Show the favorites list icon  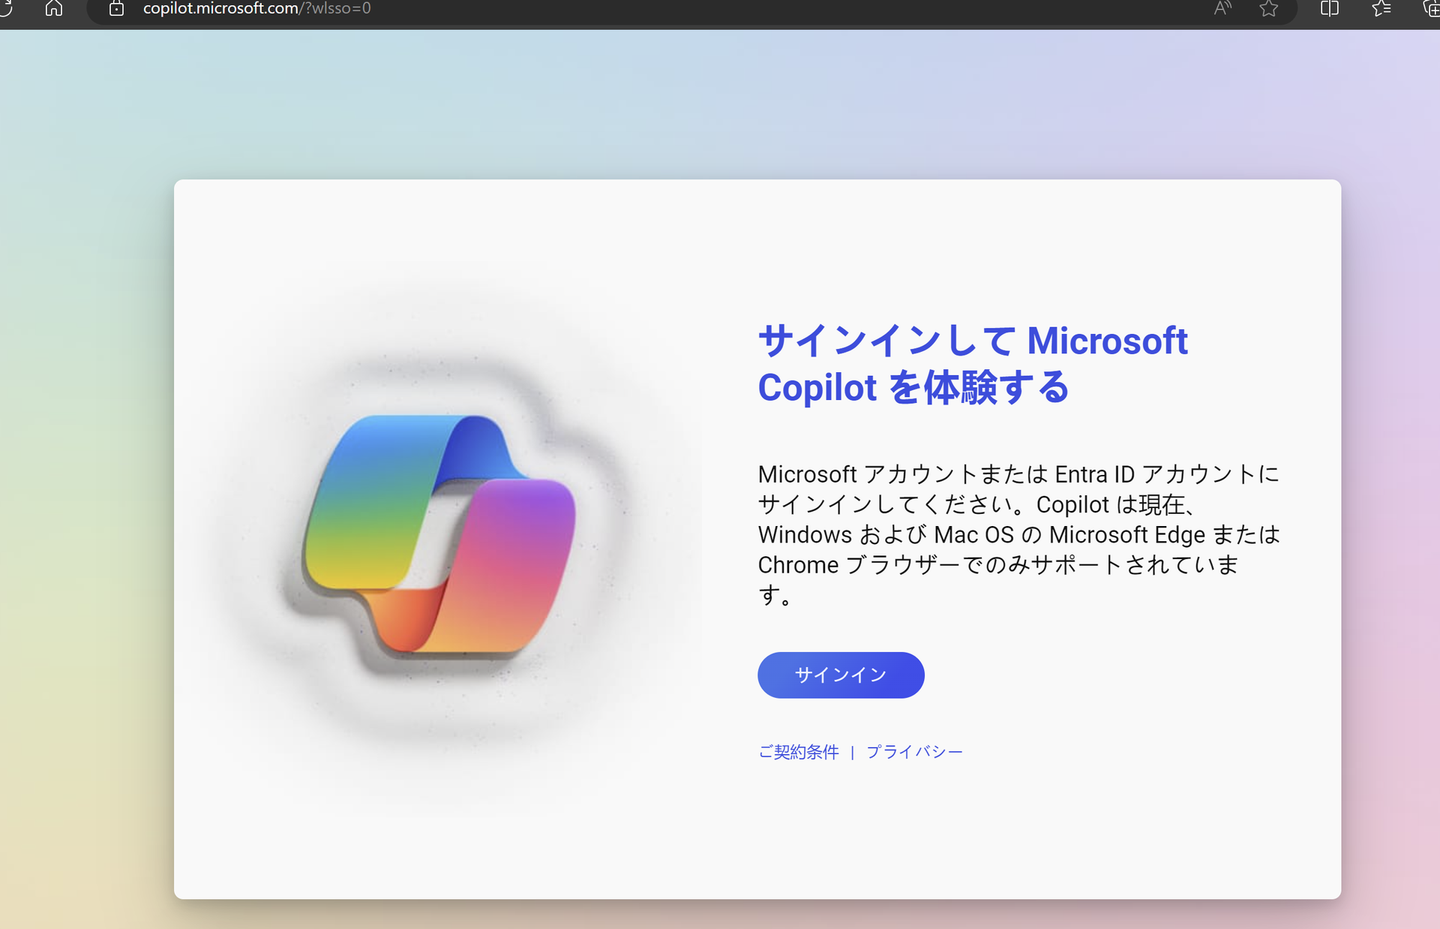point(1382,9)
